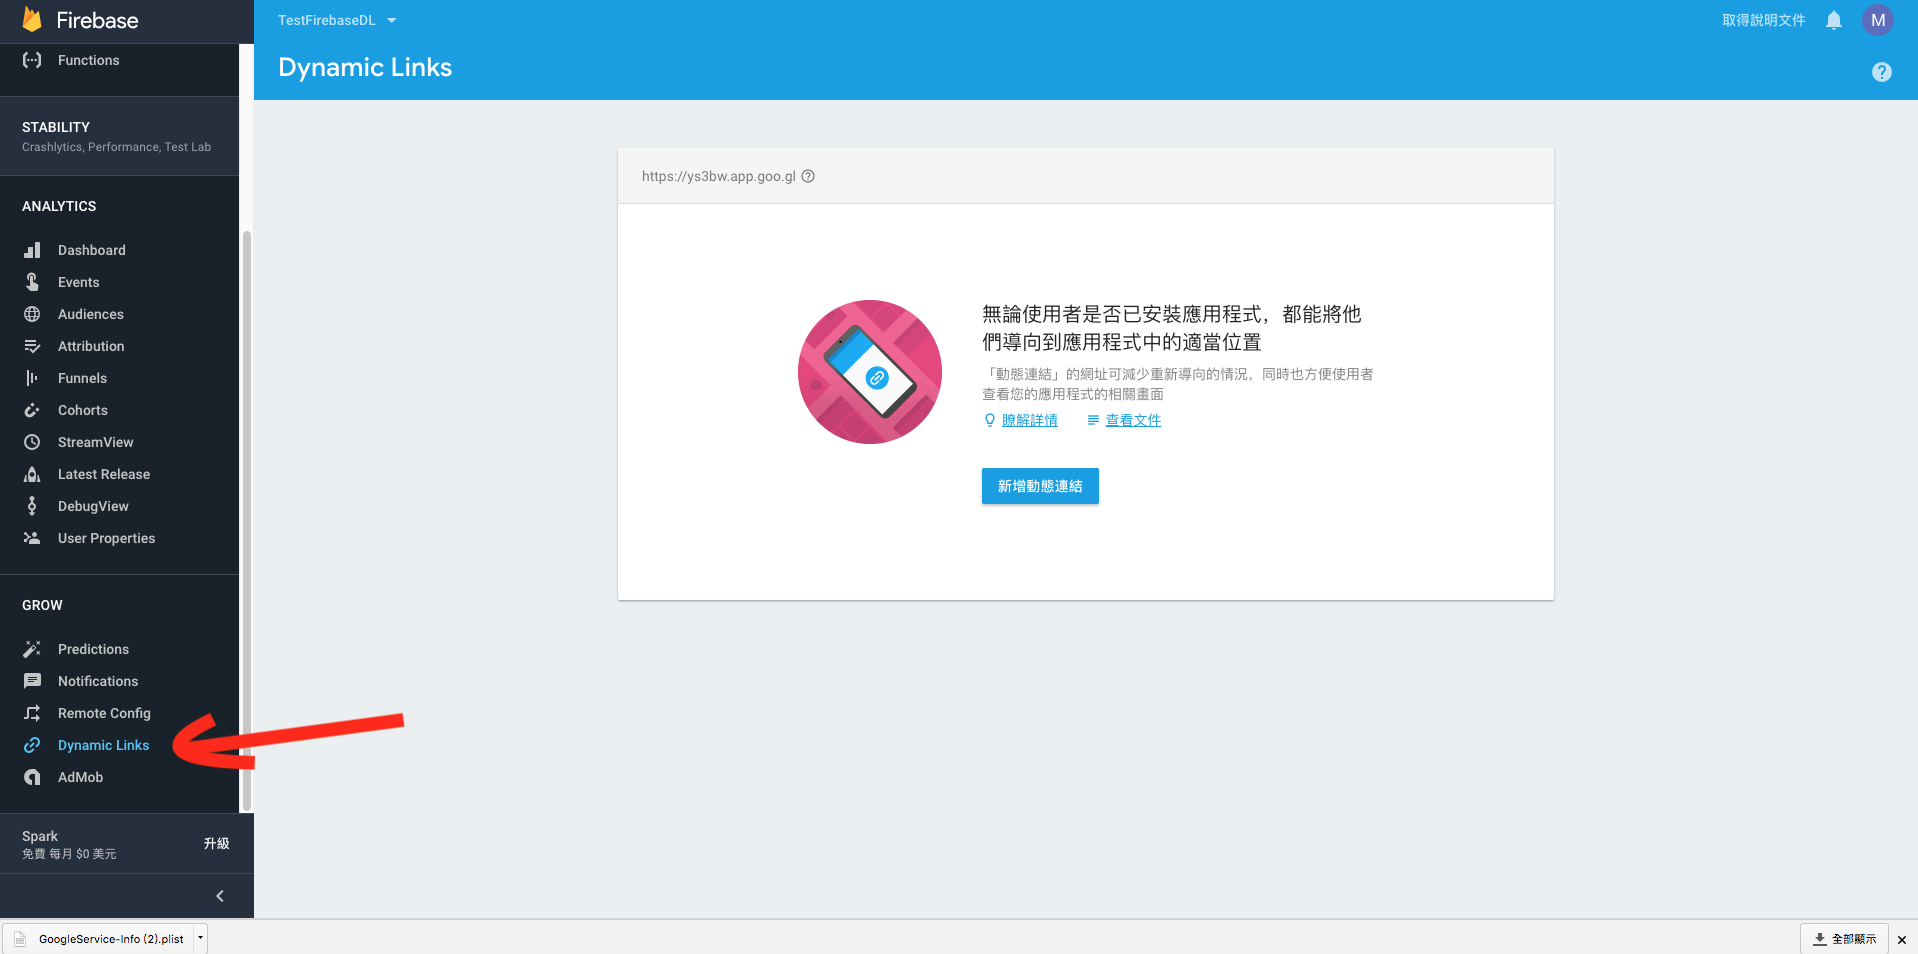The height and width of the screenshot is (954, 1918).
Task: Click the Funnels icon
Action: (x=32, y=378)
